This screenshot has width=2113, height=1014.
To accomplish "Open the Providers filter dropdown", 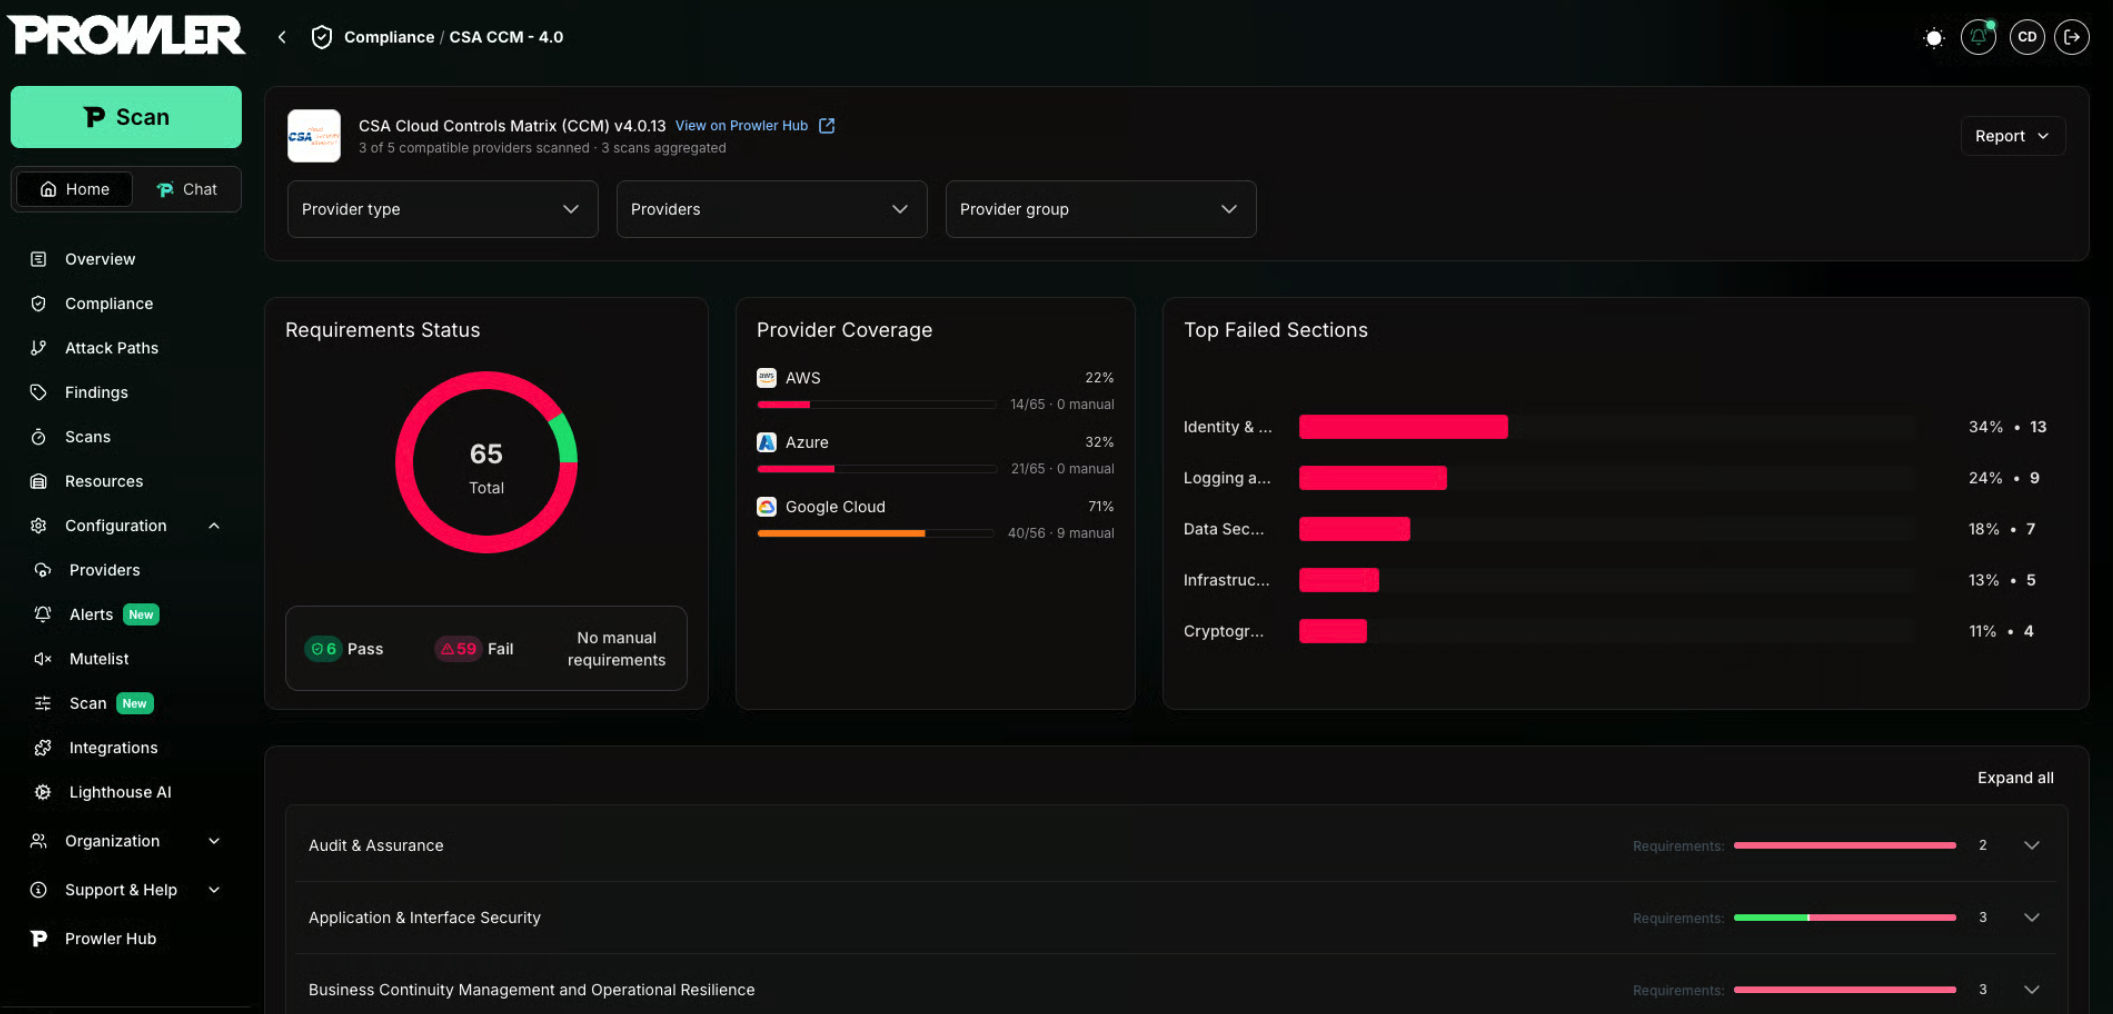I will [771, 209].
